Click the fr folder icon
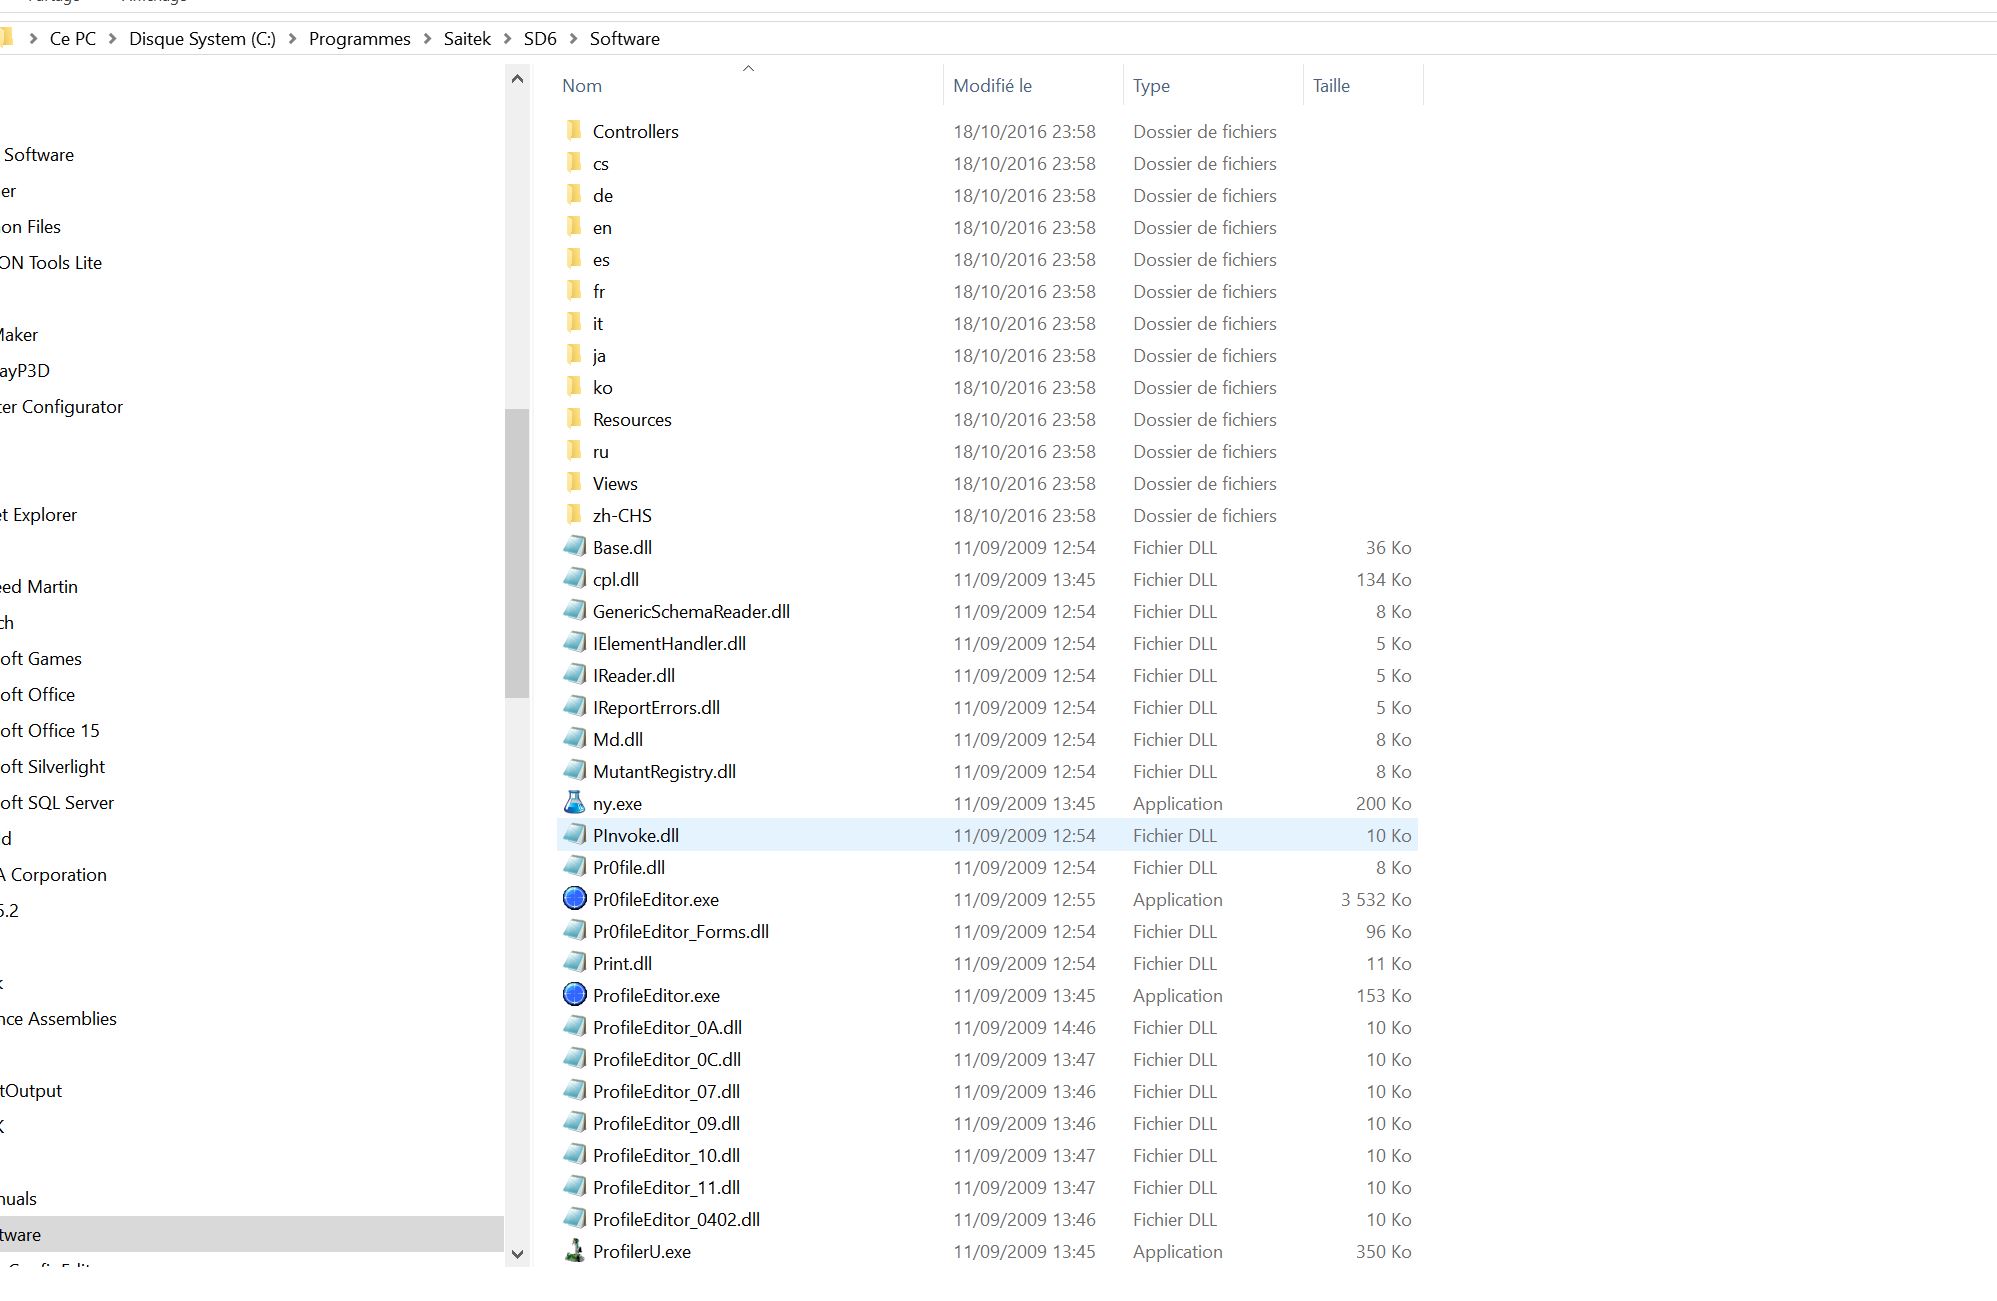Image resolution: width=1997 pixels, height=1301 pixels. click(574, 291)
